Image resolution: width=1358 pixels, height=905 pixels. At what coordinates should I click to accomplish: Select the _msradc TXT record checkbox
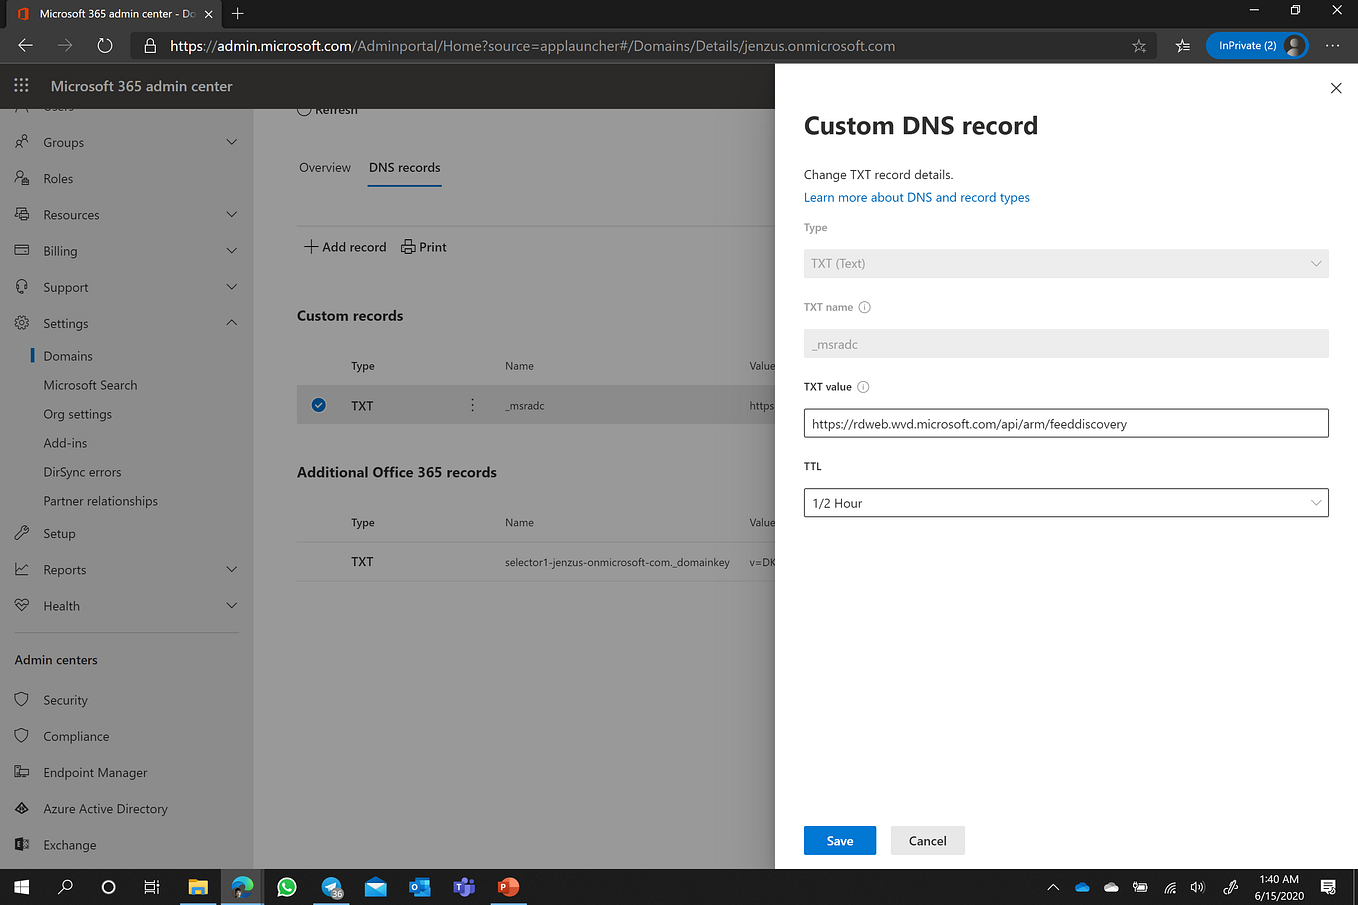[x=318, y=405]
